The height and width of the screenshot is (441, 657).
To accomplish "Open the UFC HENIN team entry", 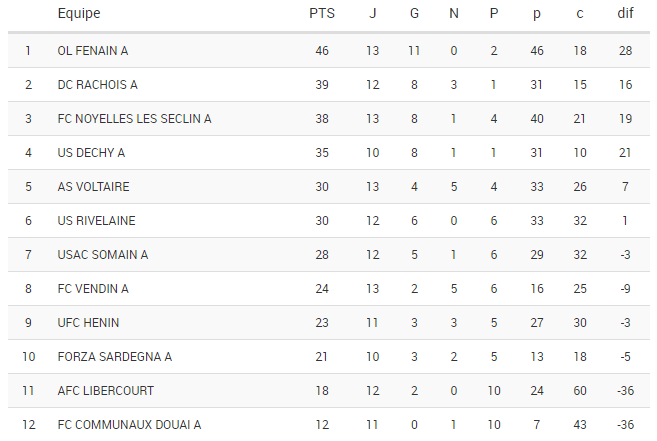I will coord(88,323).
